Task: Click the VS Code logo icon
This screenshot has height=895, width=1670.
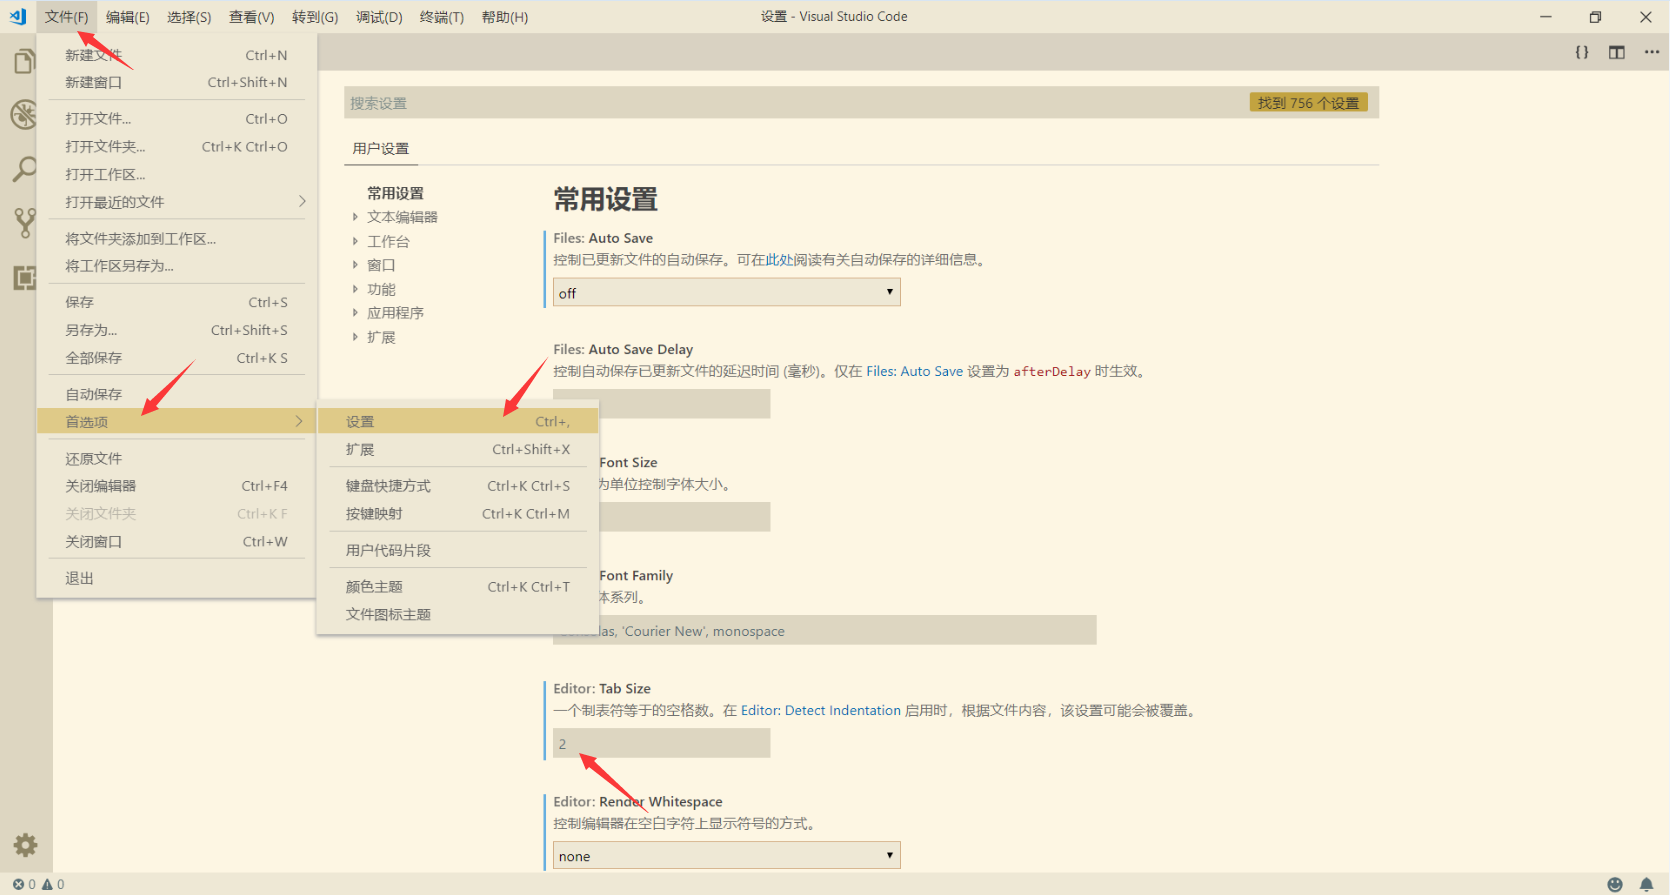Action: coord(18,17)
